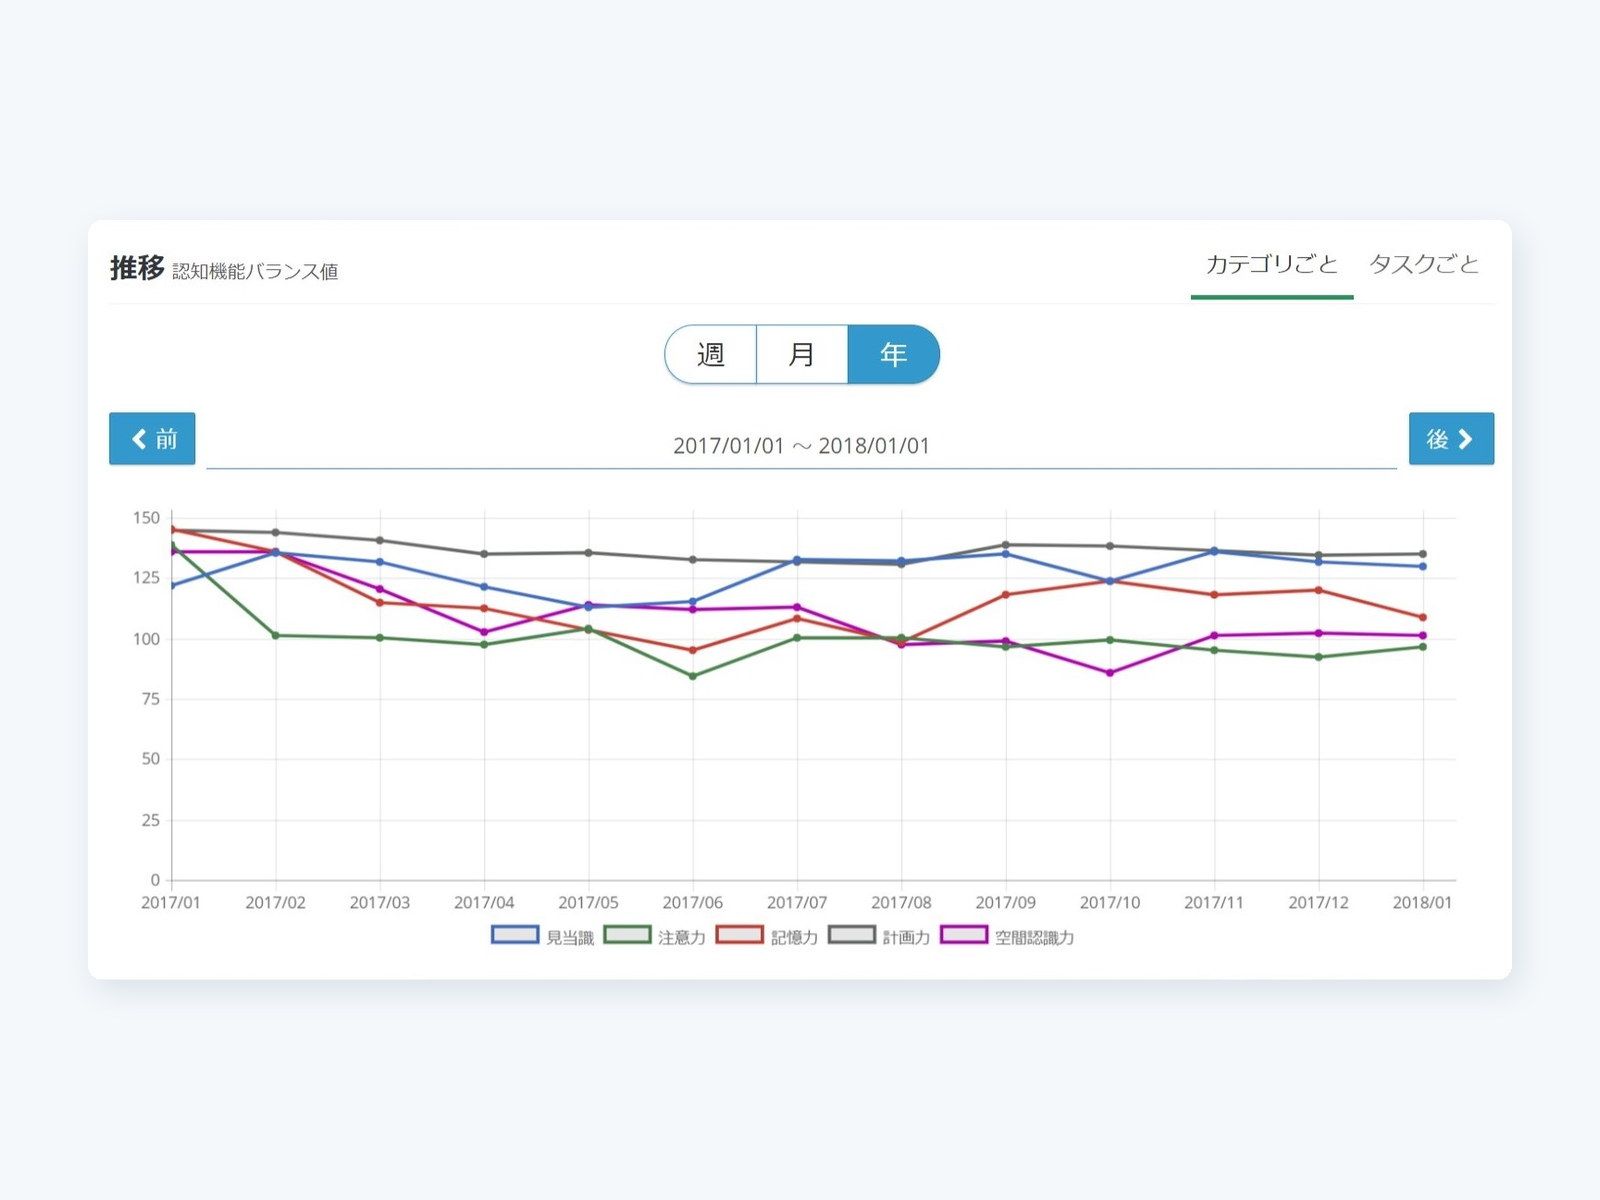Click the 推移 heading text
The height and width of the screenshot is (1200, 1600).
[x=137, y=268]
